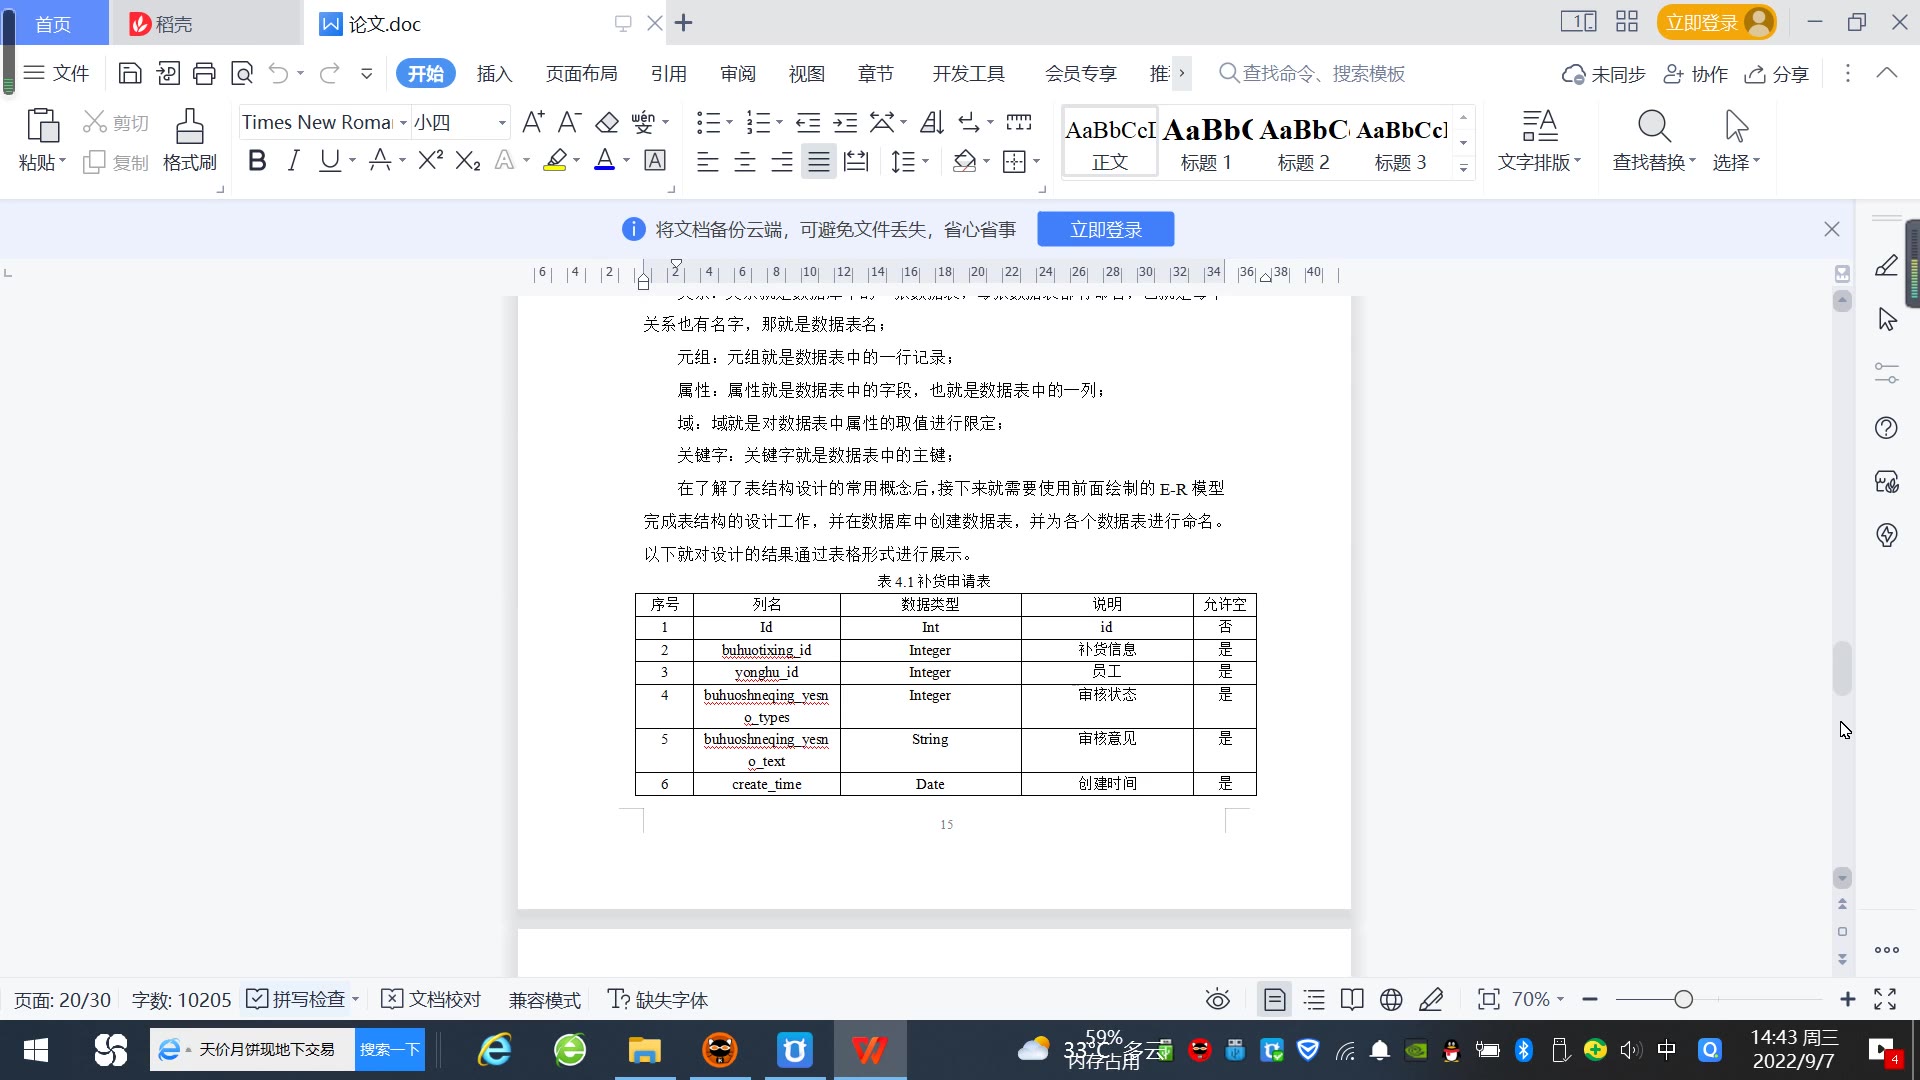Apply subscript formatting
Screen dimensions: 1920x1080
[x=468, y=160]
